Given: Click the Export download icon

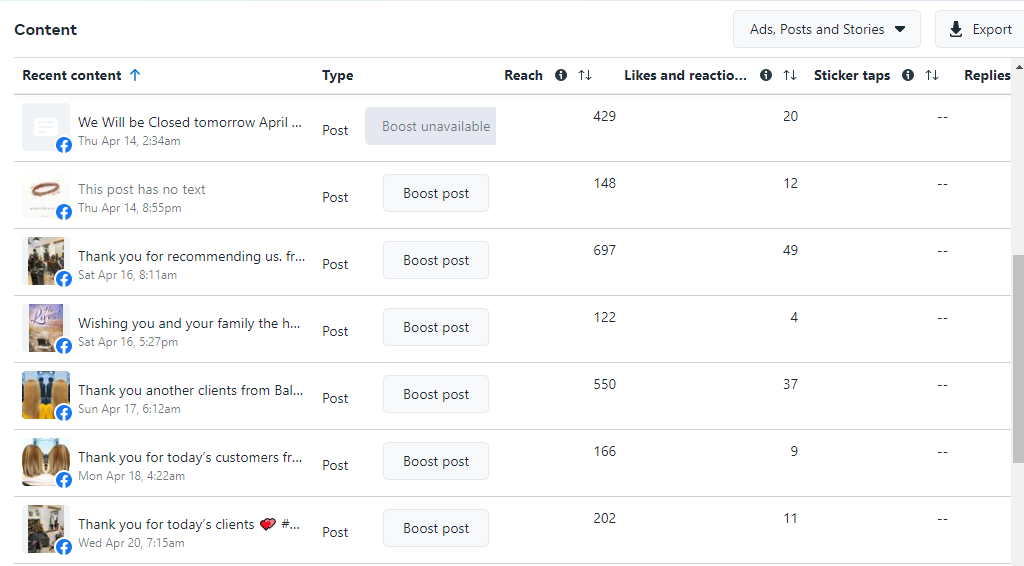Looking at the screenshot, I should (956, 29).
